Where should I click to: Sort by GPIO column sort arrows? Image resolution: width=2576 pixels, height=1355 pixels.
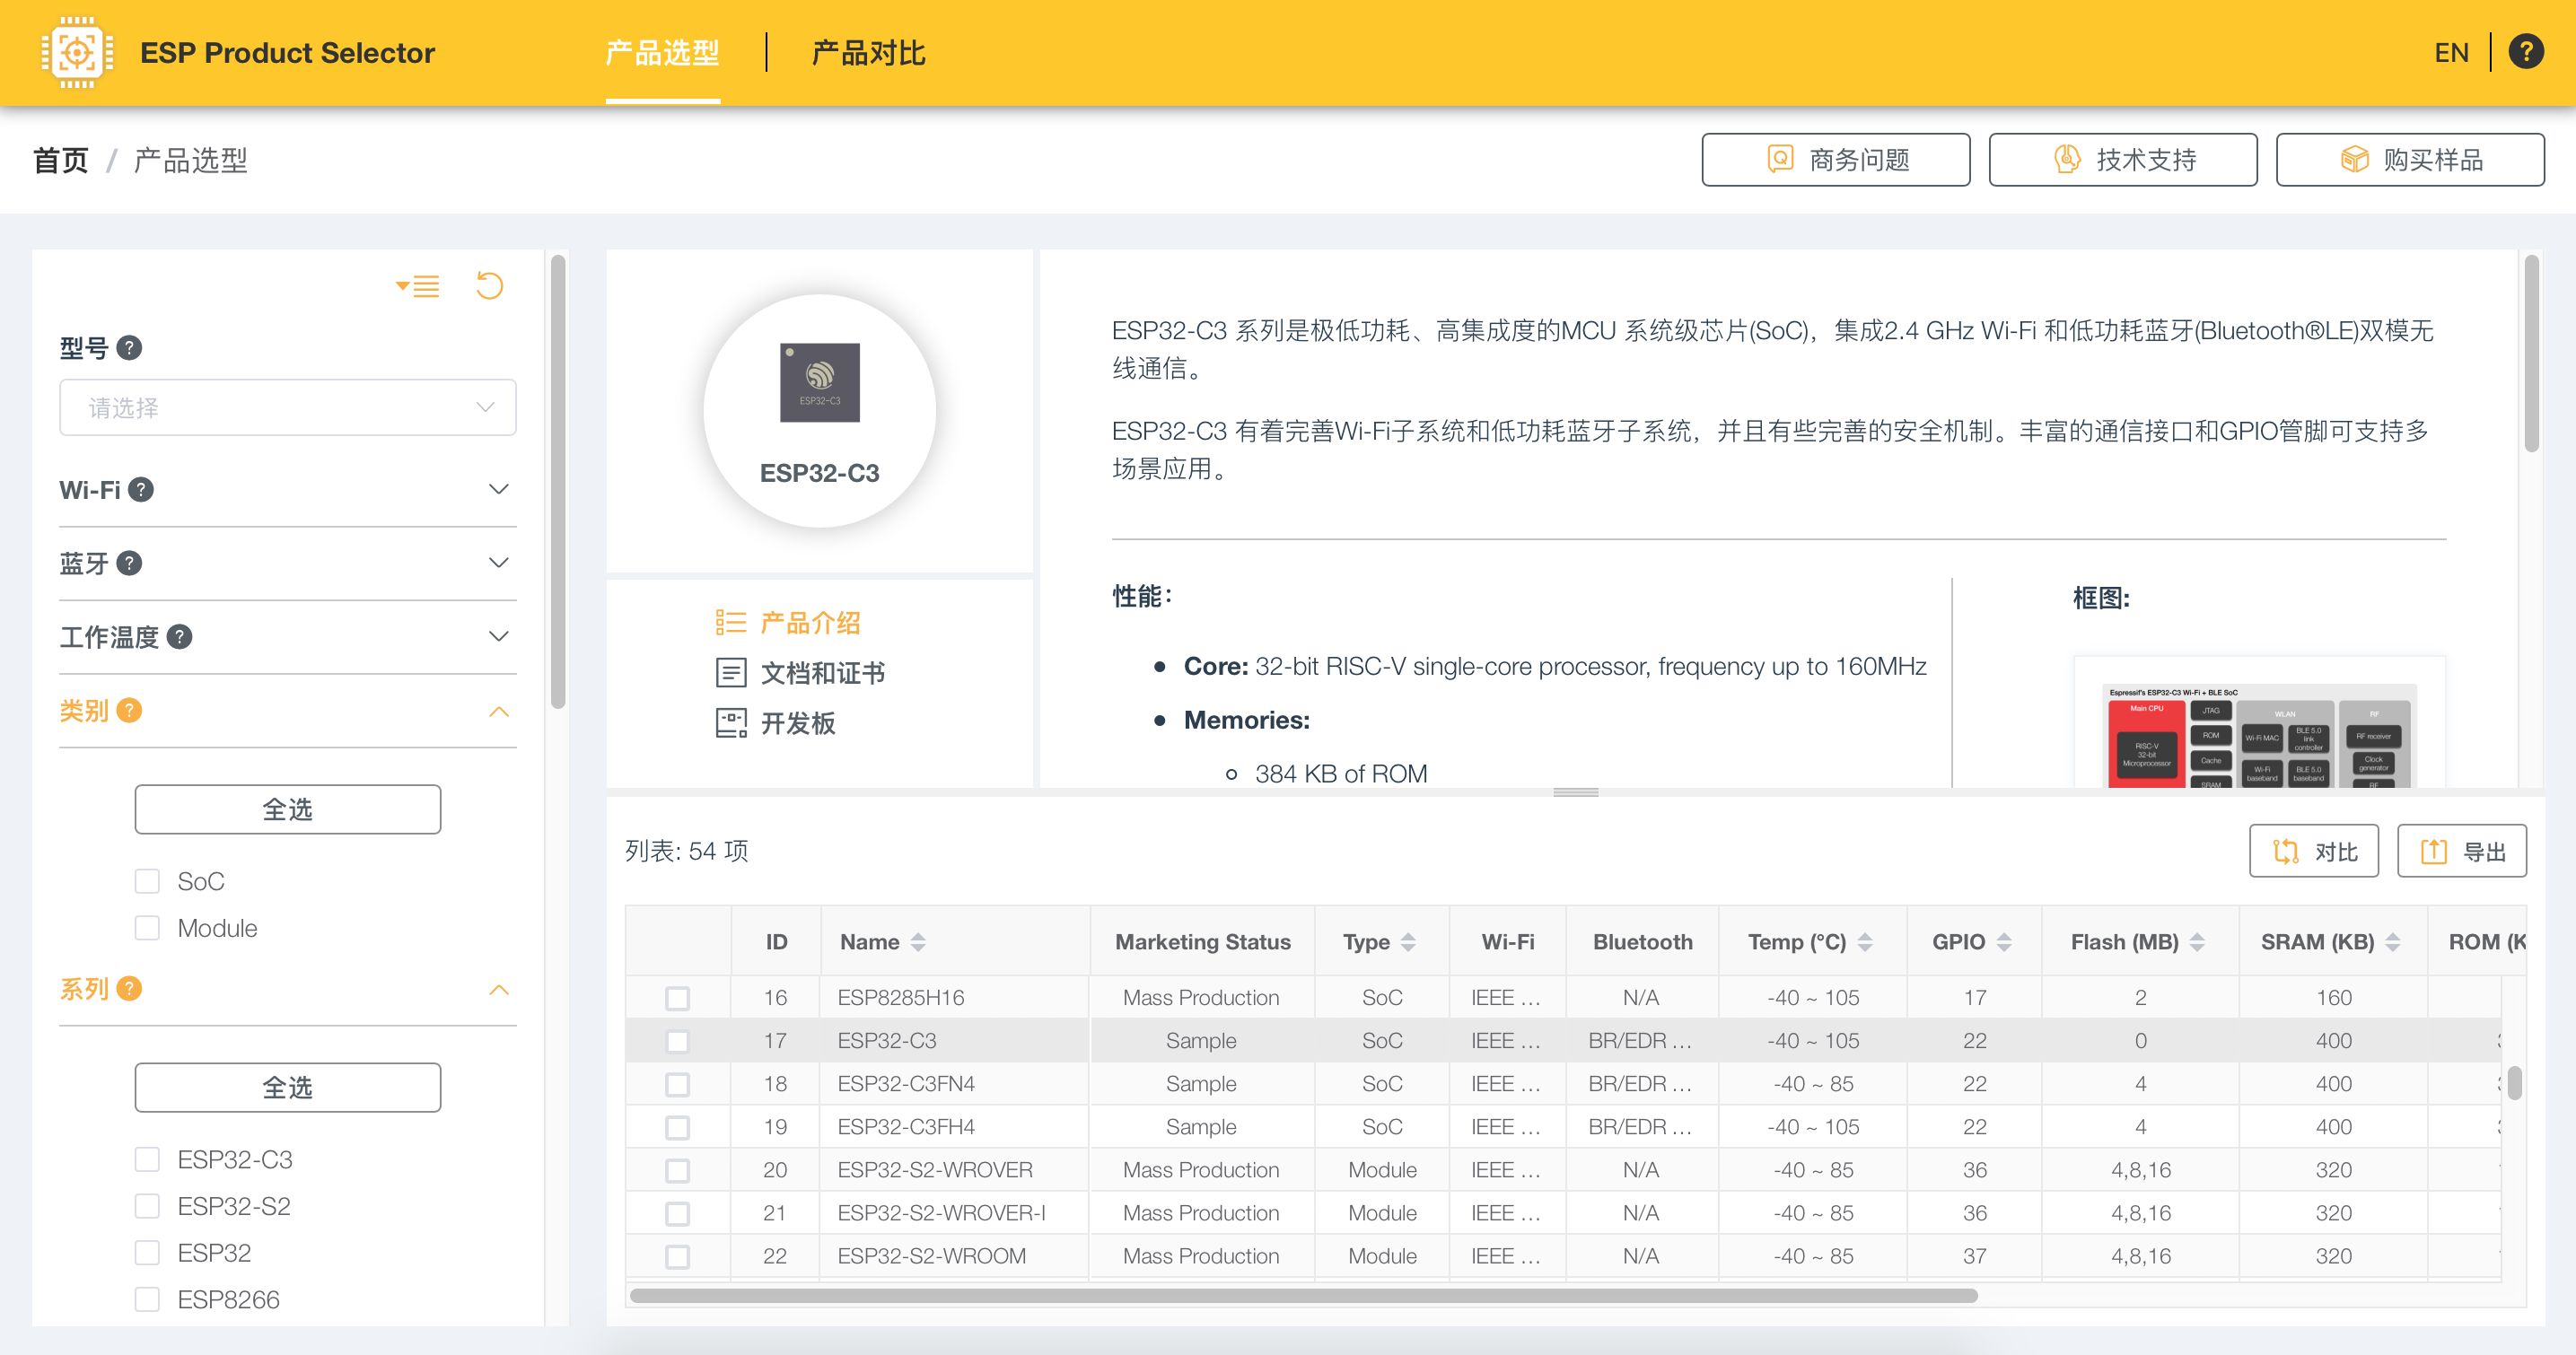(x=2004, y=941)
